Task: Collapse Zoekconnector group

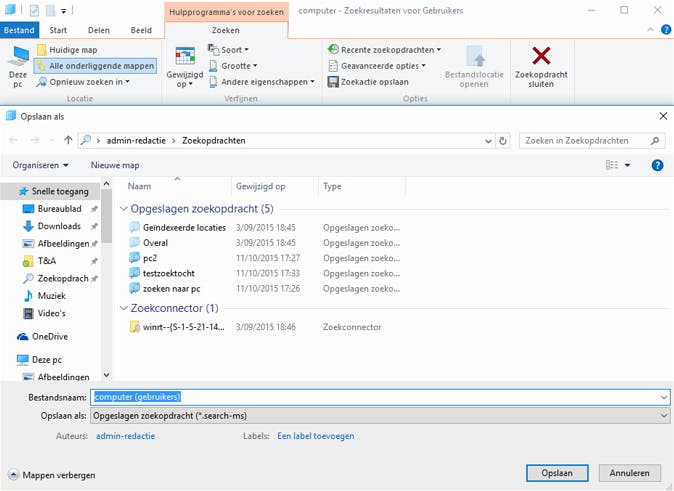Action: 124,308
